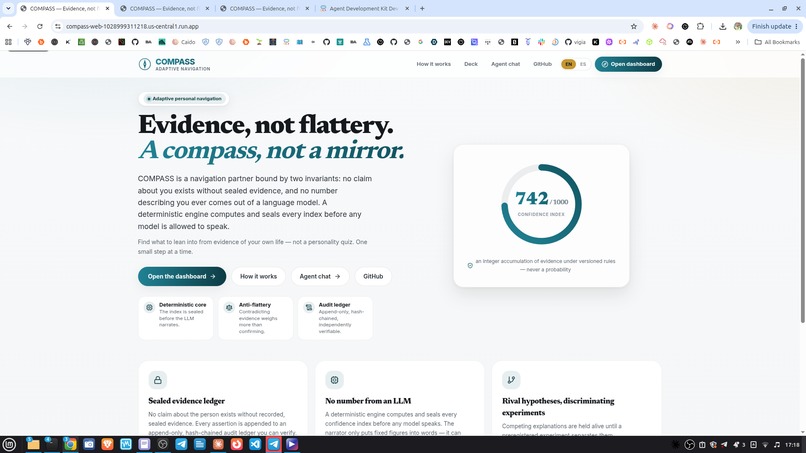Click the small icon beside integer accumulation note

pyautogui.click(x=470, y=265)
